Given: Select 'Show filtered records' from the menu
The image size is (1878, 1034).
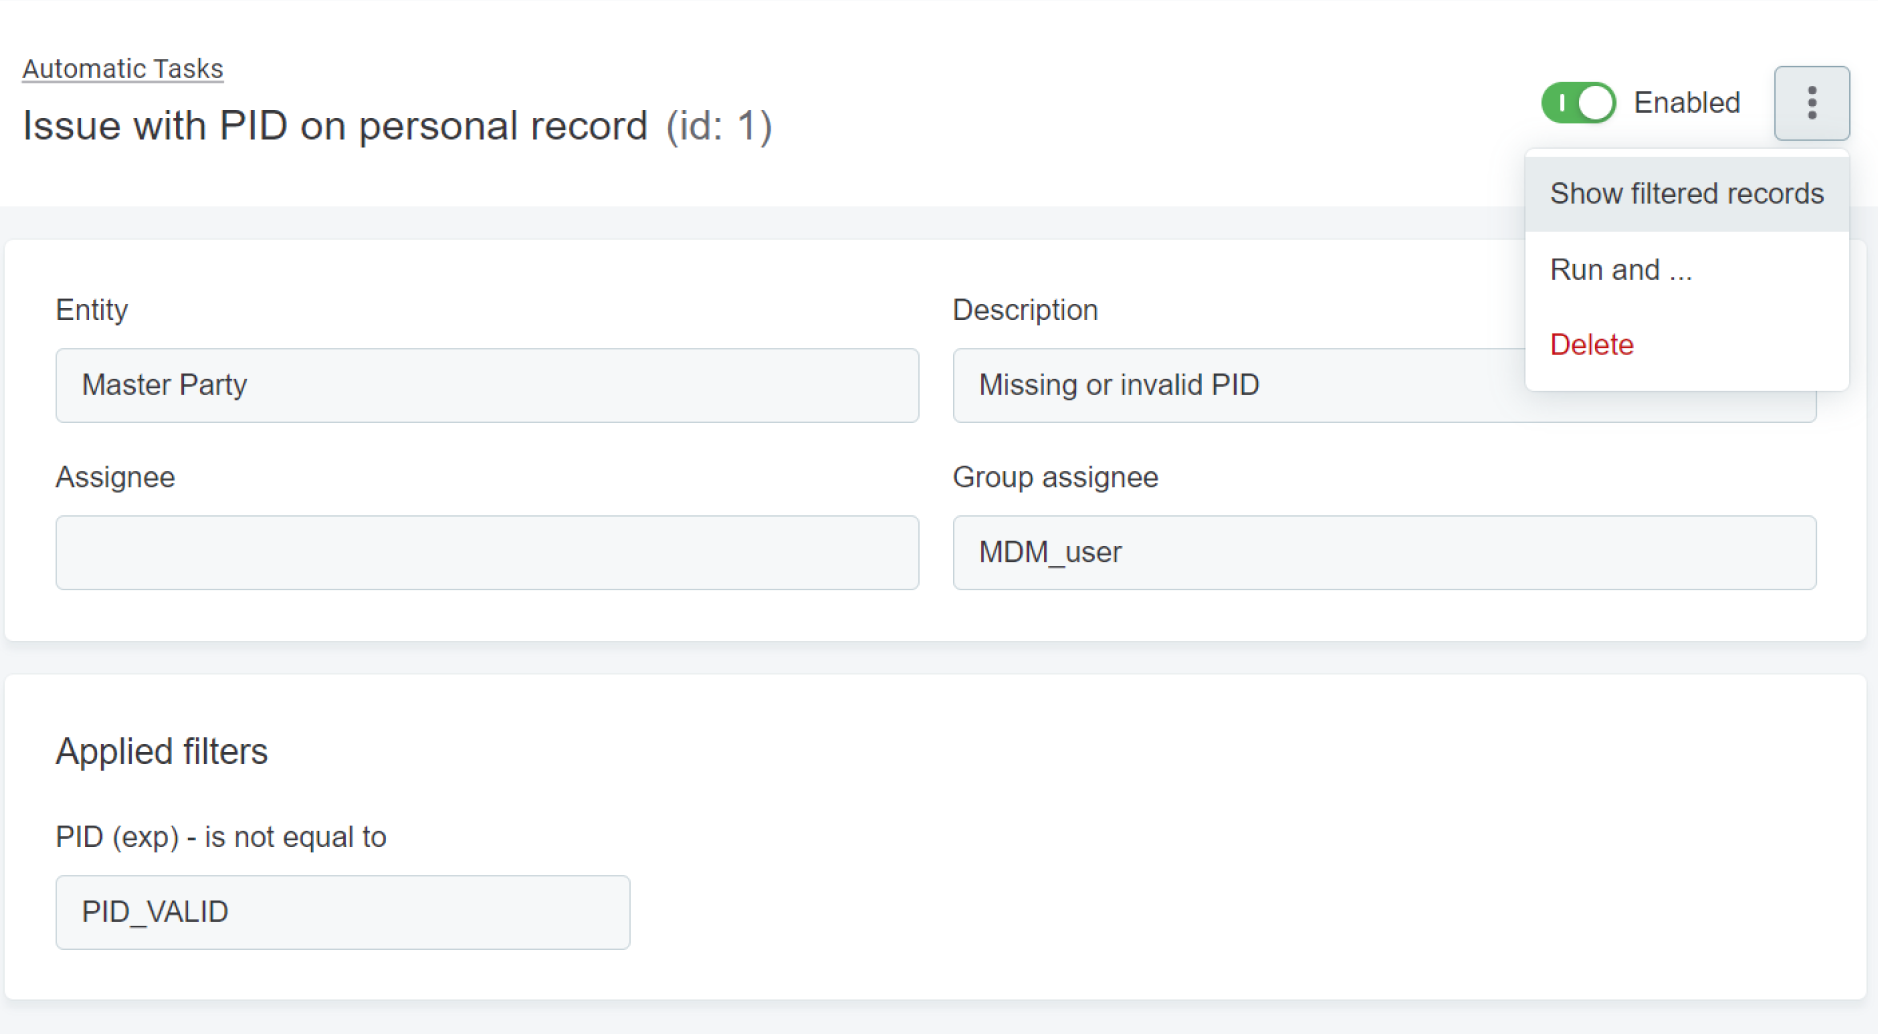Looking at the screenshot, I should [1686, 193].
